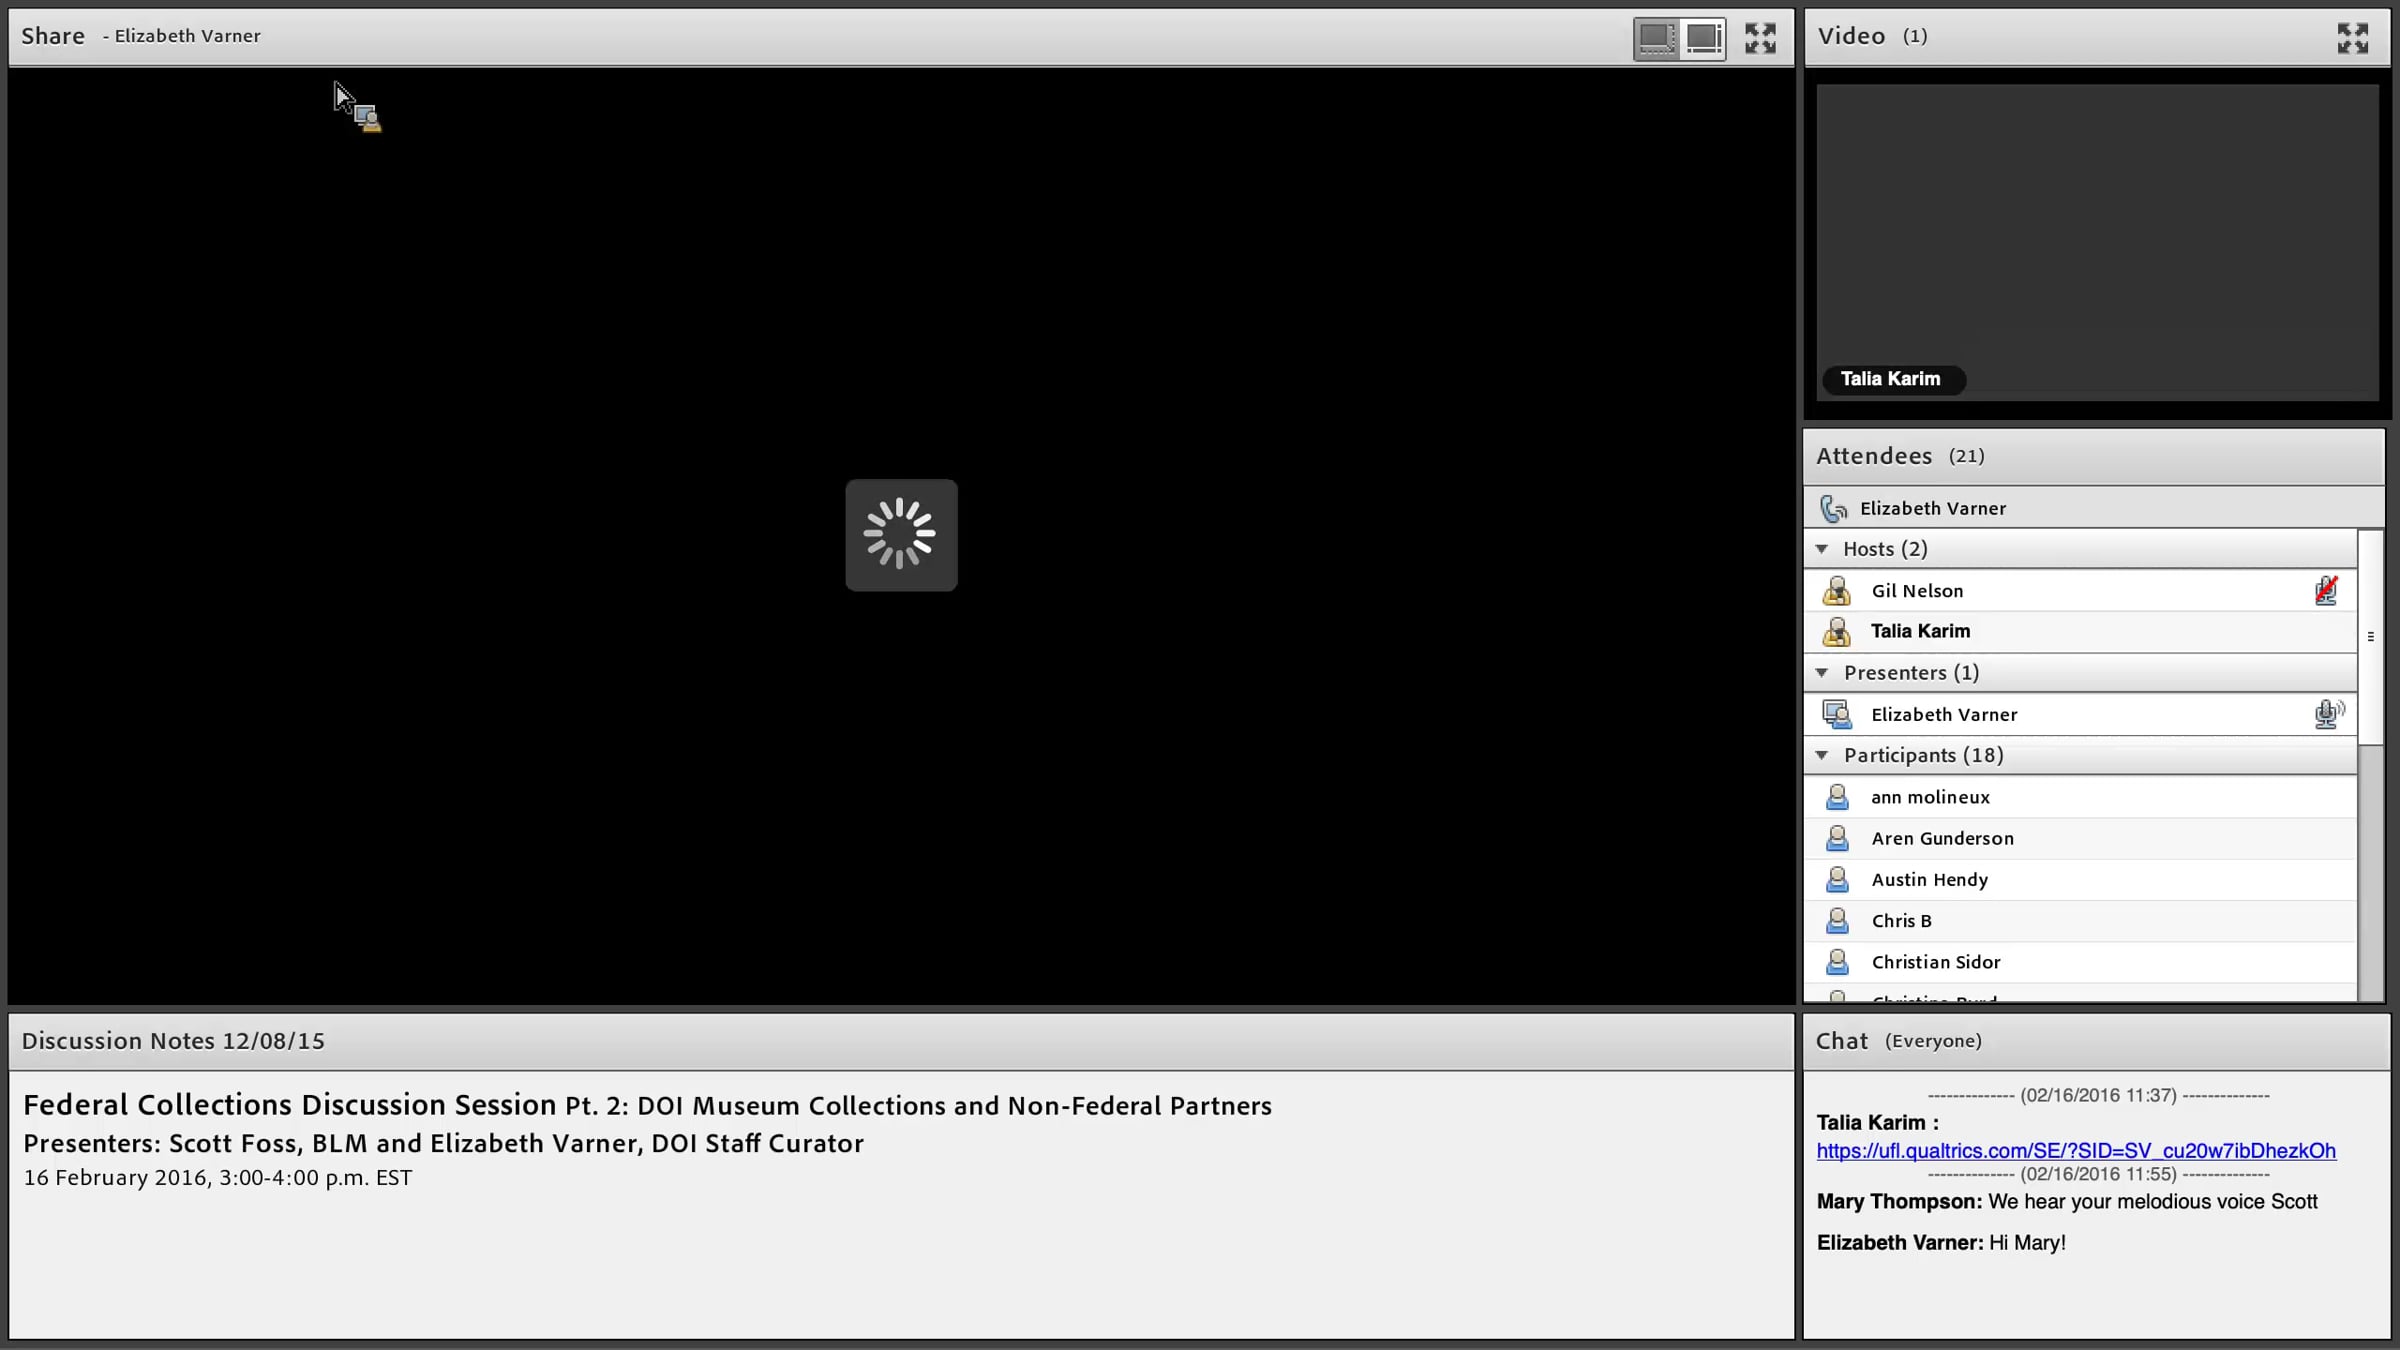This screenshot has height=1350, width=2400.
Task: Collapse the Hosts group
Action: tap(1822, 549)
